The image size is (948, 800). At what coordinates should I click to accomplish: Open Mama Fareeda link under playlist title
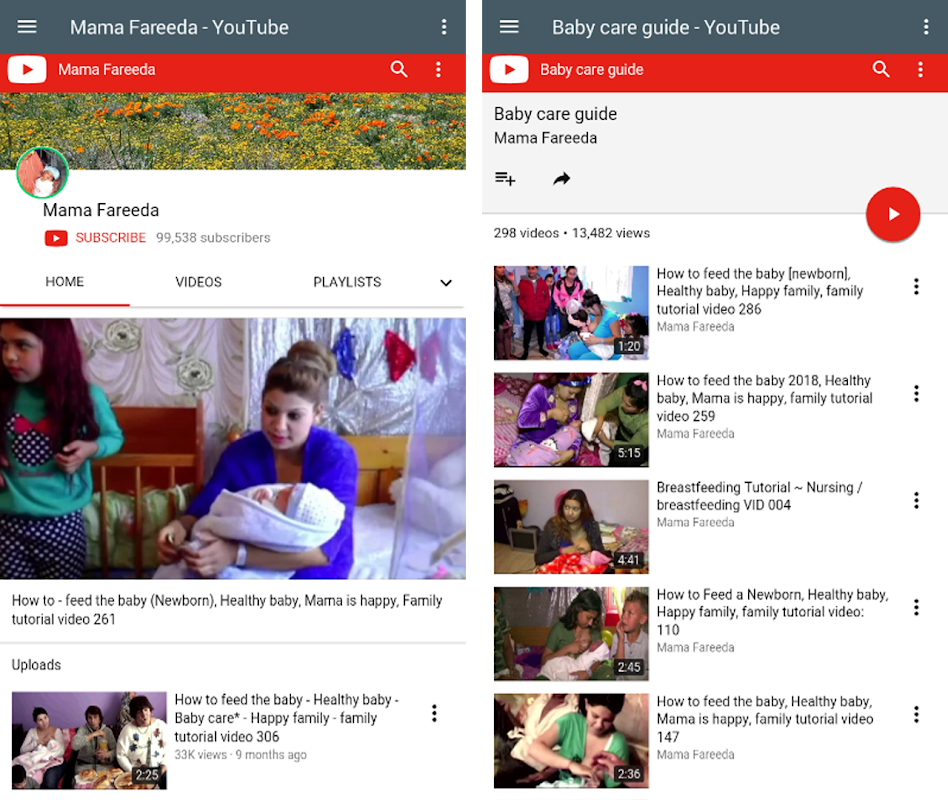545,138
